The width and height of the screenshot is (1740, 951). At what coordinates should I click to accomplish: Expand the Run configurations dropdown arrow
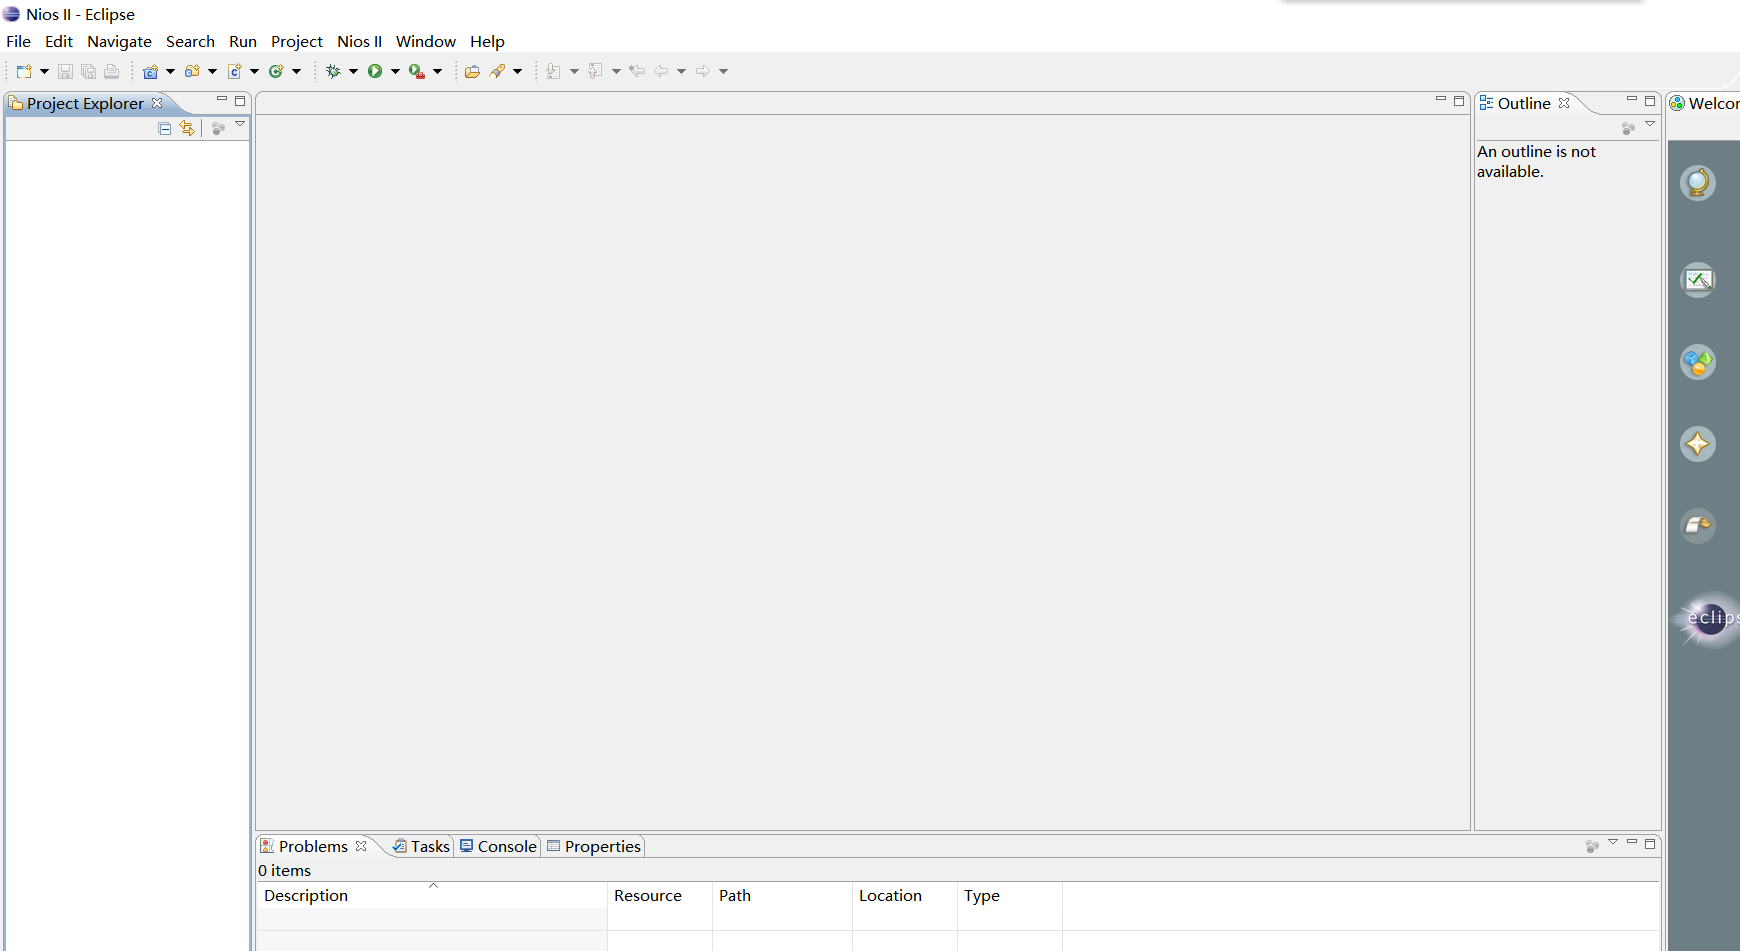pos(395,71)
